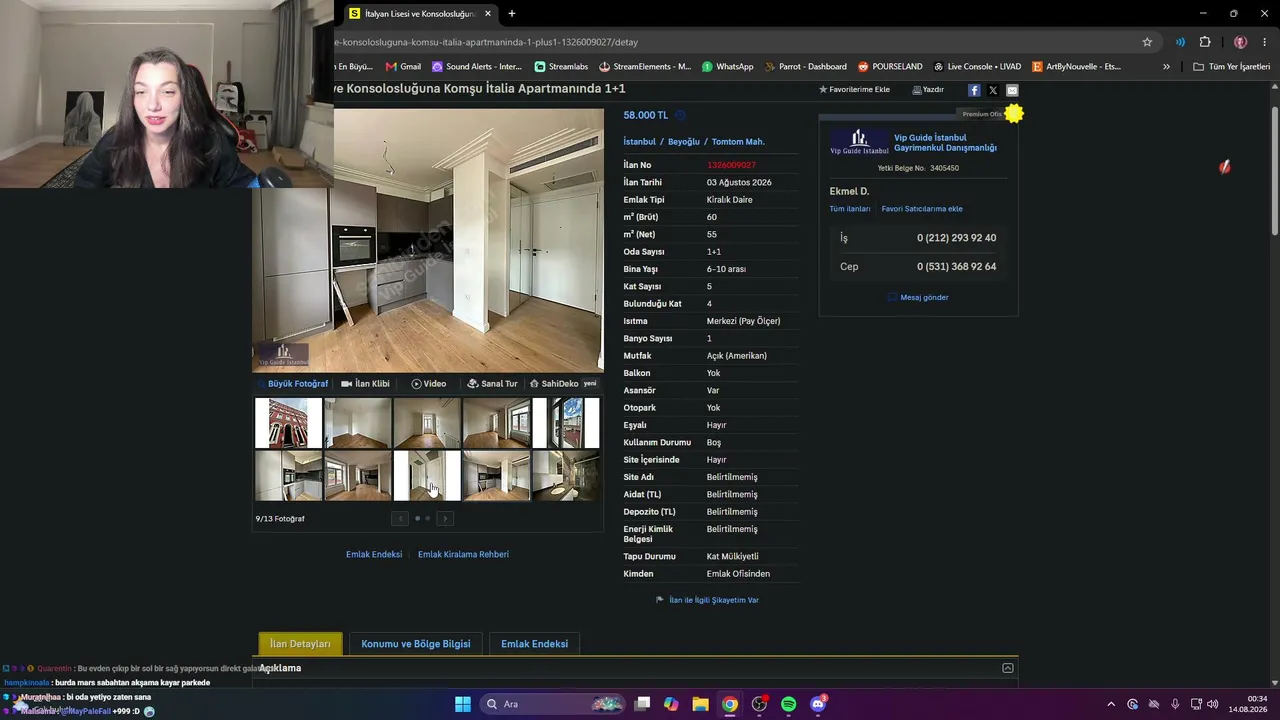This screenshot has width=1280, height=720.
Task: Report listing via İlan ile İlgili Şikayetim Var
Action: 707,600
